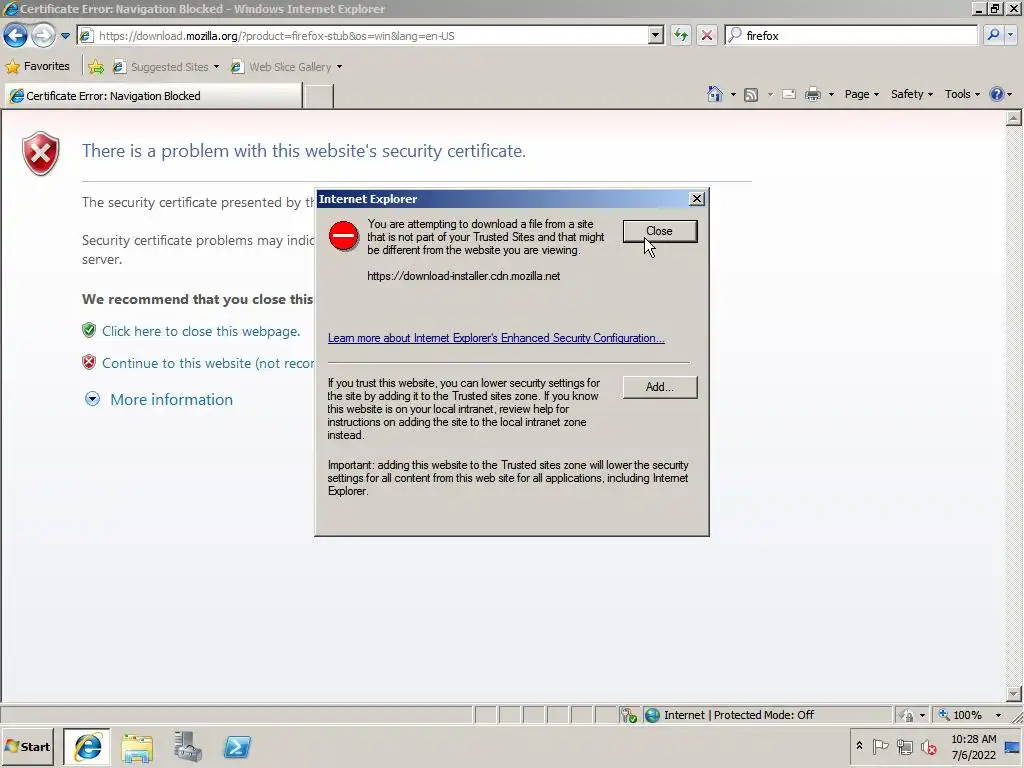Open the zoom level dropdown arrow
The image size is (1024, 768).
tap(998, 715)
